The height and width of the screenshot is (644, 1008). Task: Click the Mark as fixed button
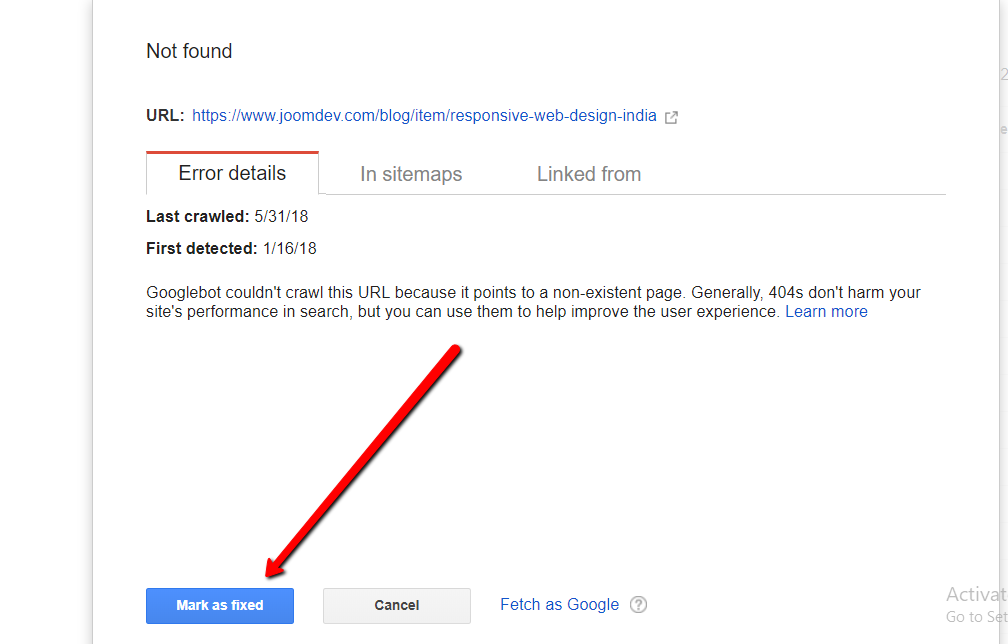[x=220, y=605]
